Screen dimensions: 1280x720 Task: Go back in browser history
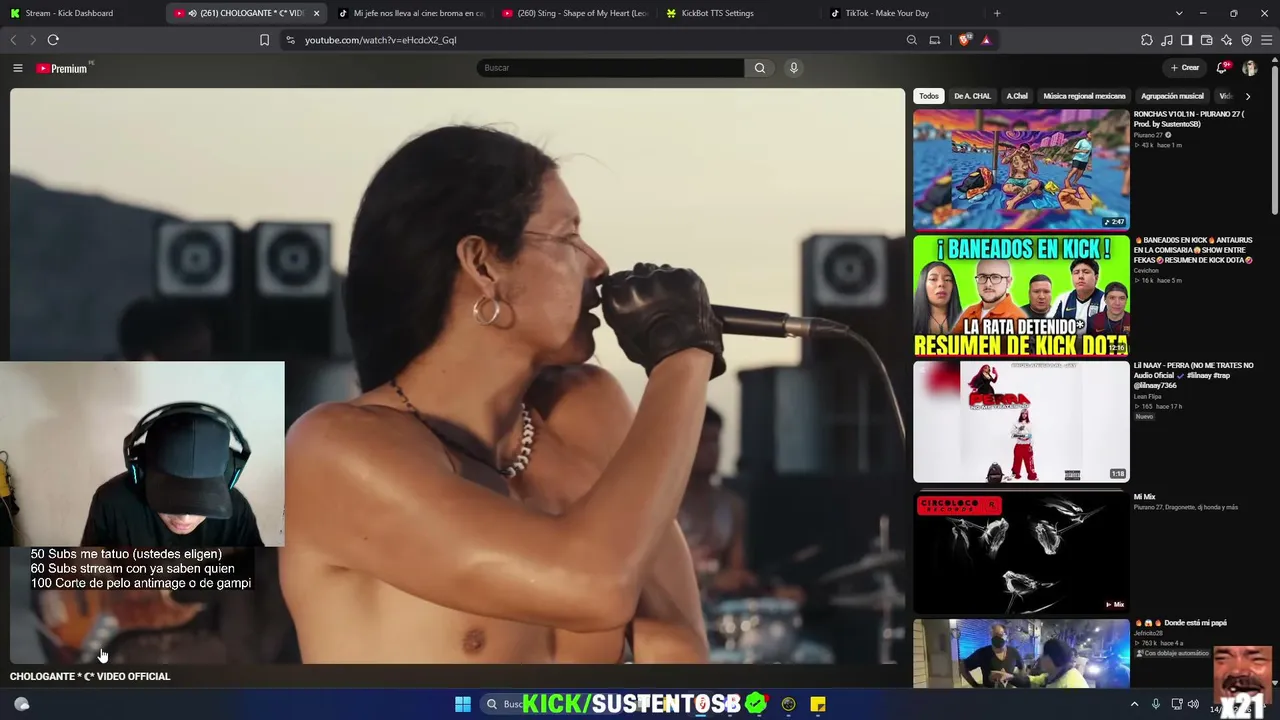point(13,40)
